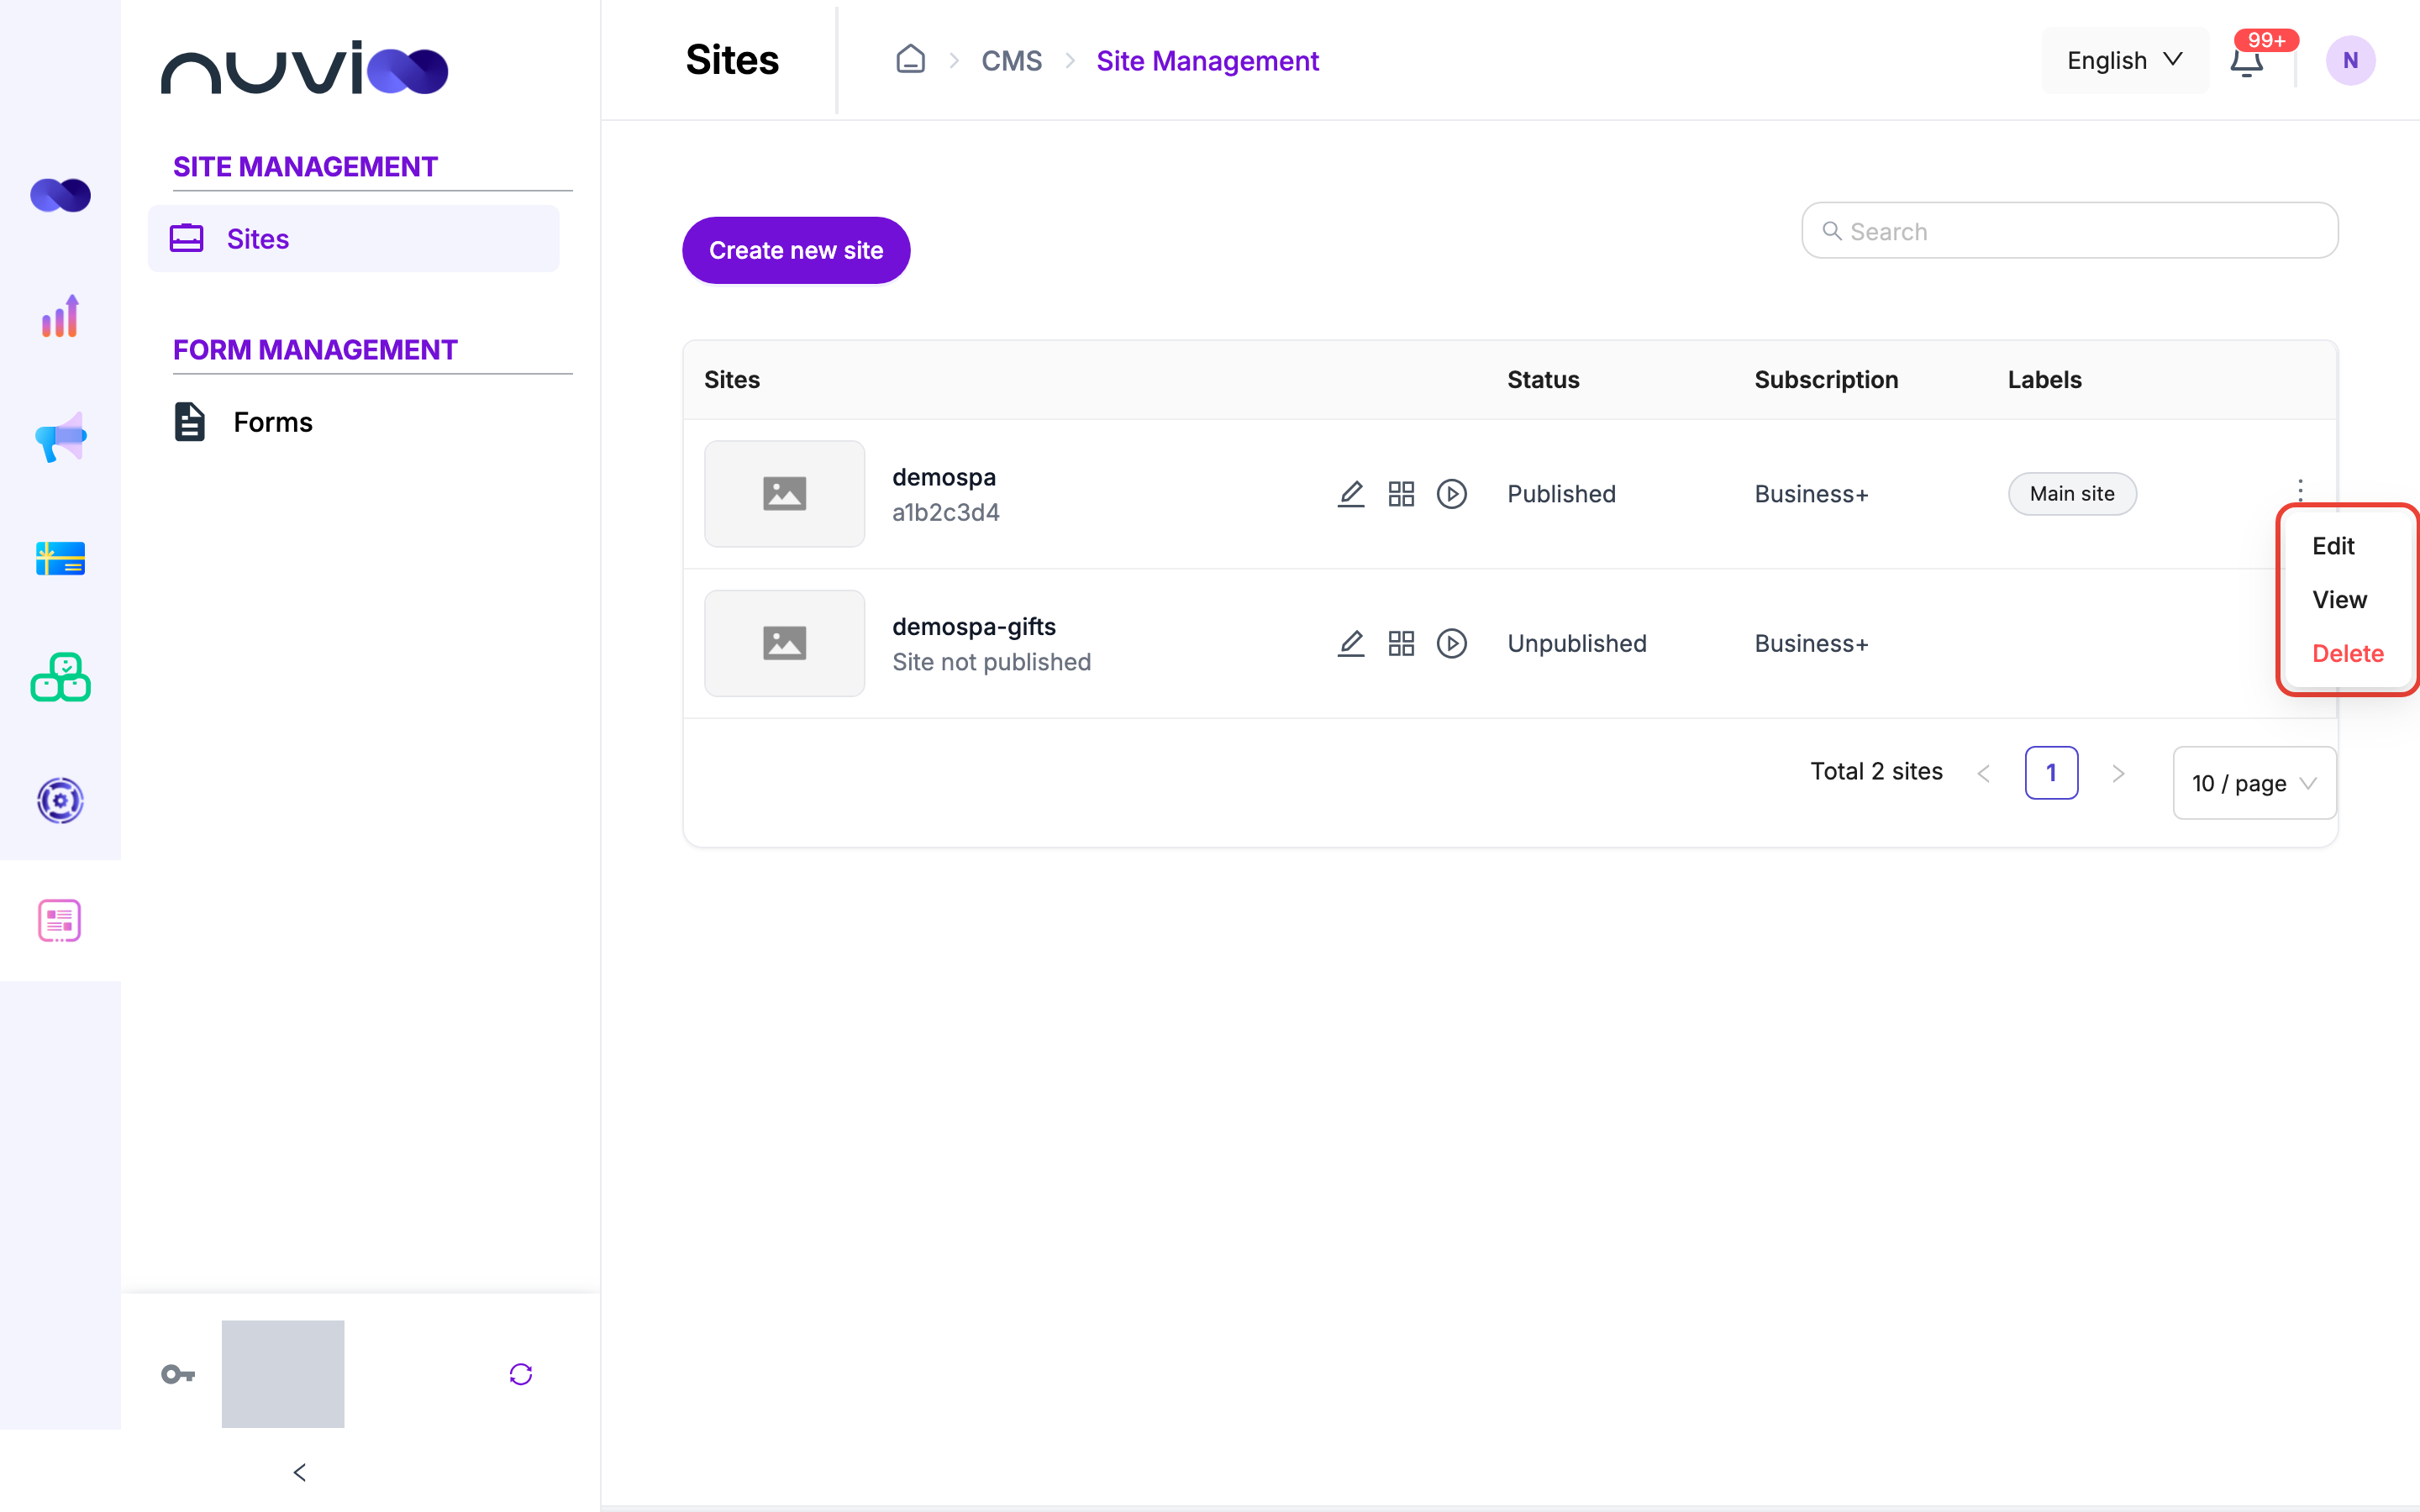Viewport: 2420px width, 1512px height.
Task: Open Sites in the sidebar
Action: point(354,238)
